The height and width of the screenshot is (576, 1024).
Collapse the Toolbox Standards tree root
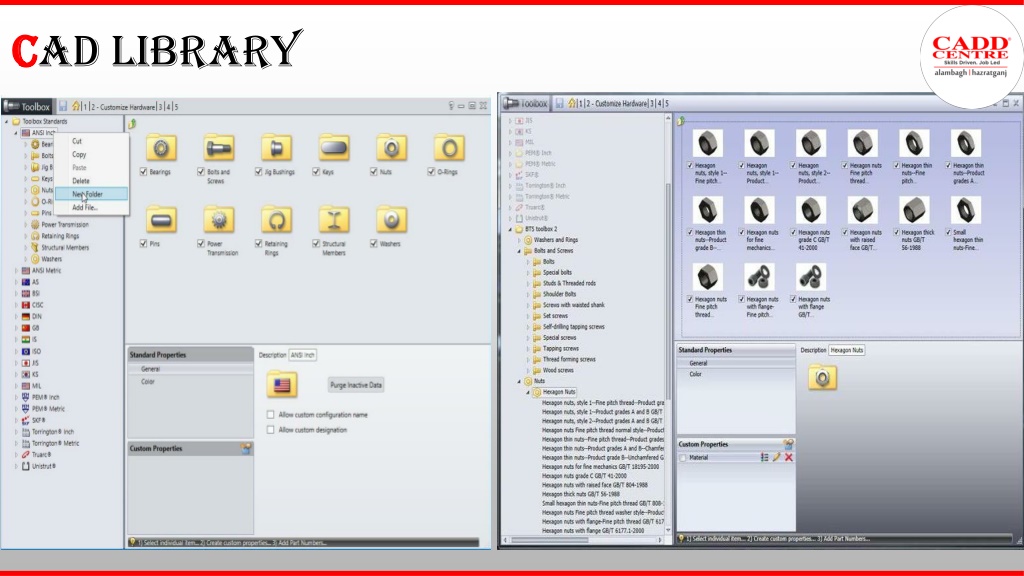[7, 121]
